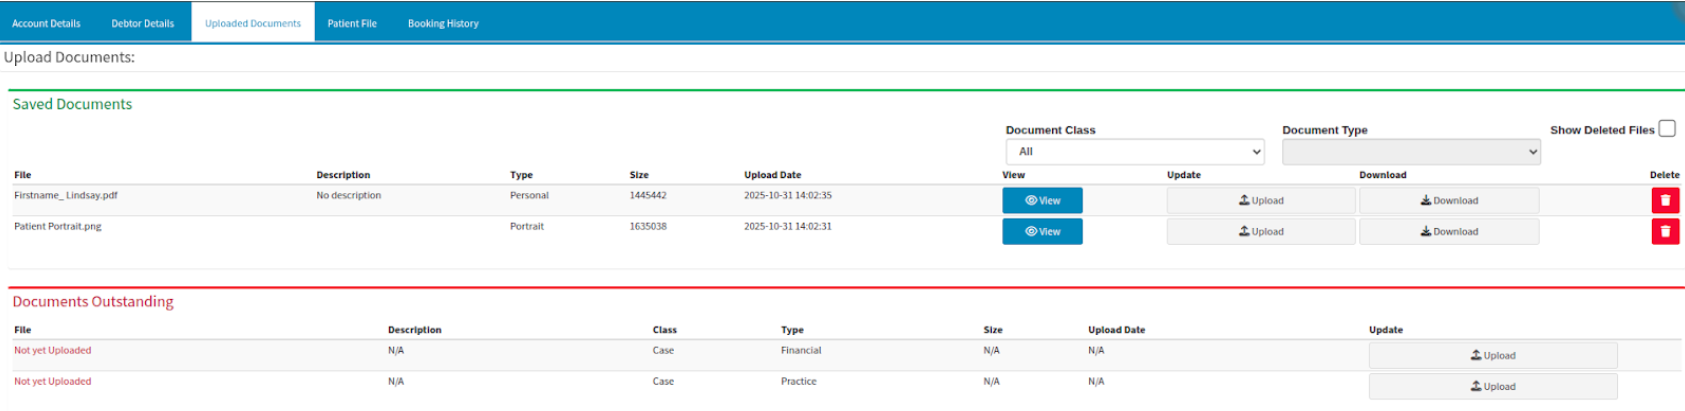Click the Description header in Saved Documents
Screen dimensions: 1685x411
(343, 175)
